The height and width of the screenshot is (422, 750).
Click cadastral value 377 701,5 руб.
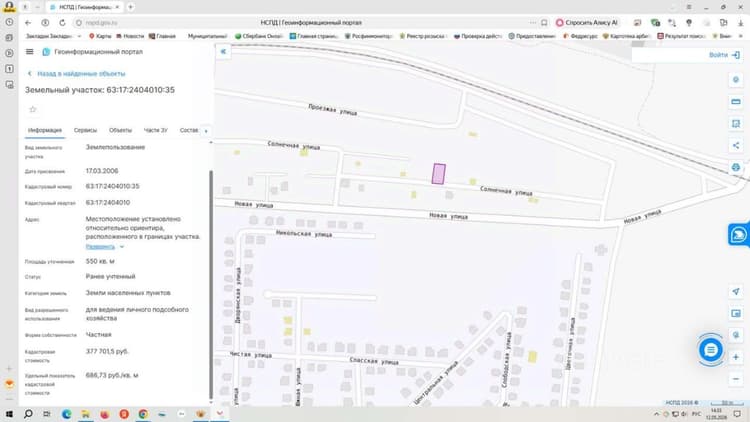[x=107, y=351]
